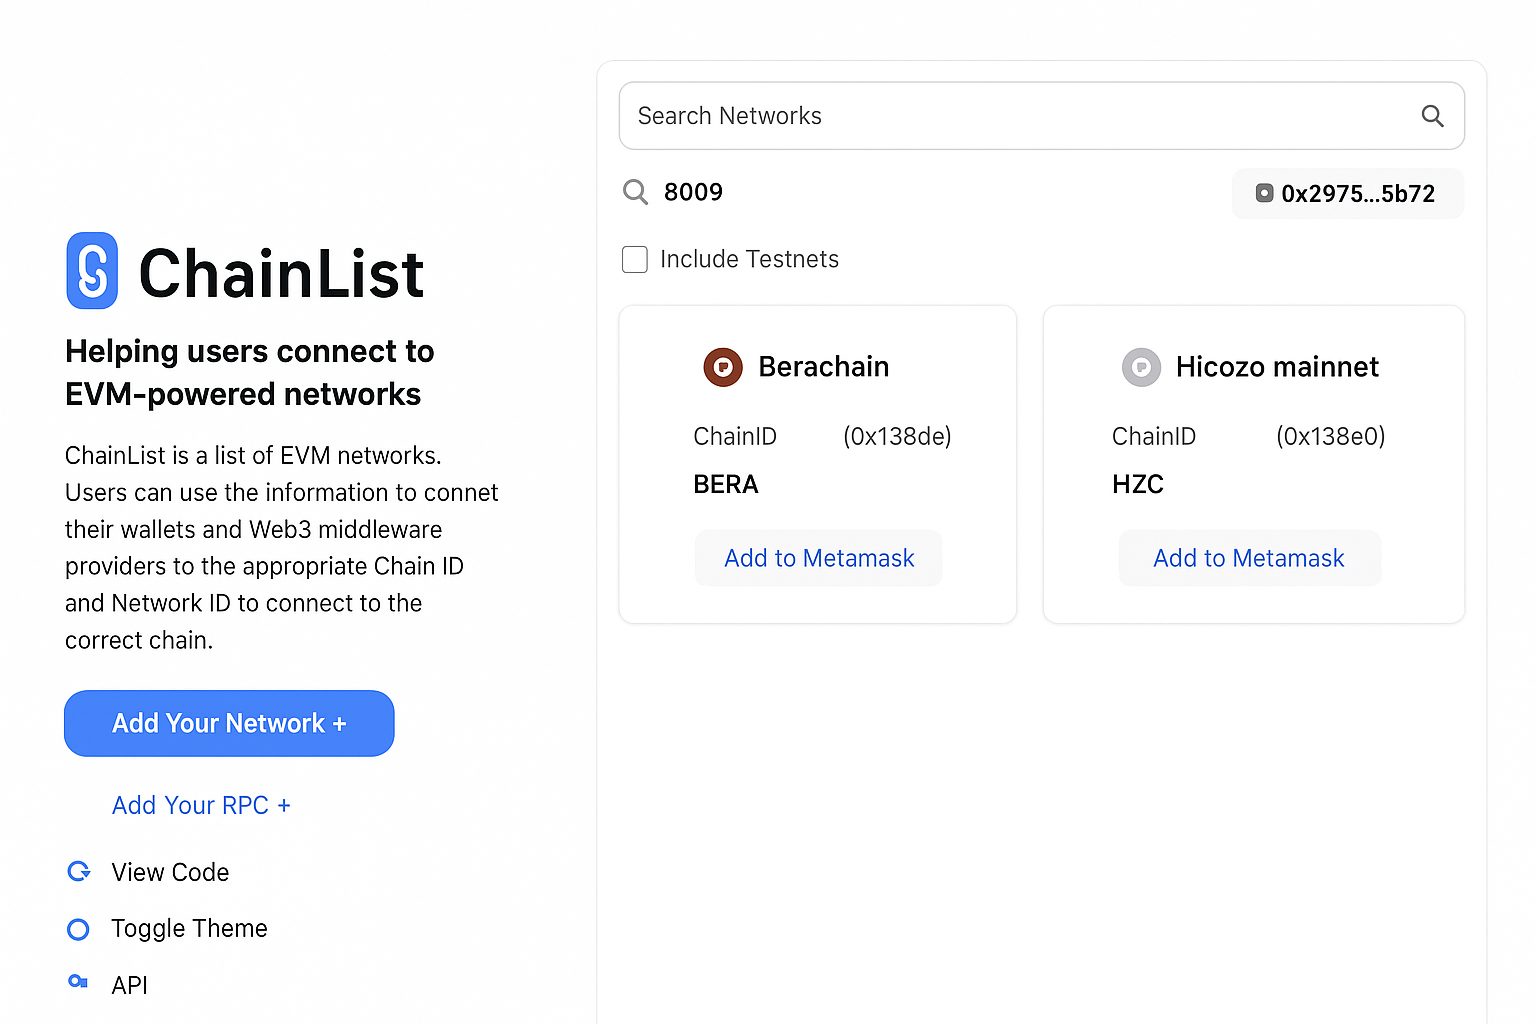
Task: Click the Toggle Theme circle icon
Action: click(78, 929)
